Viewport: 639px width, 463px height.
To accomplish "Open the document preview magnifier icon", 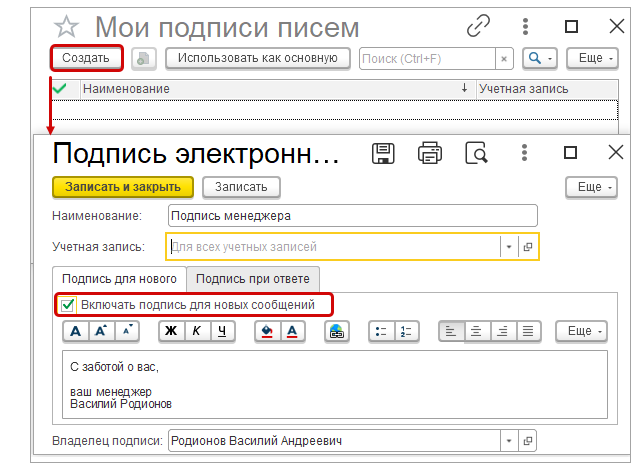I will point(477,153).
